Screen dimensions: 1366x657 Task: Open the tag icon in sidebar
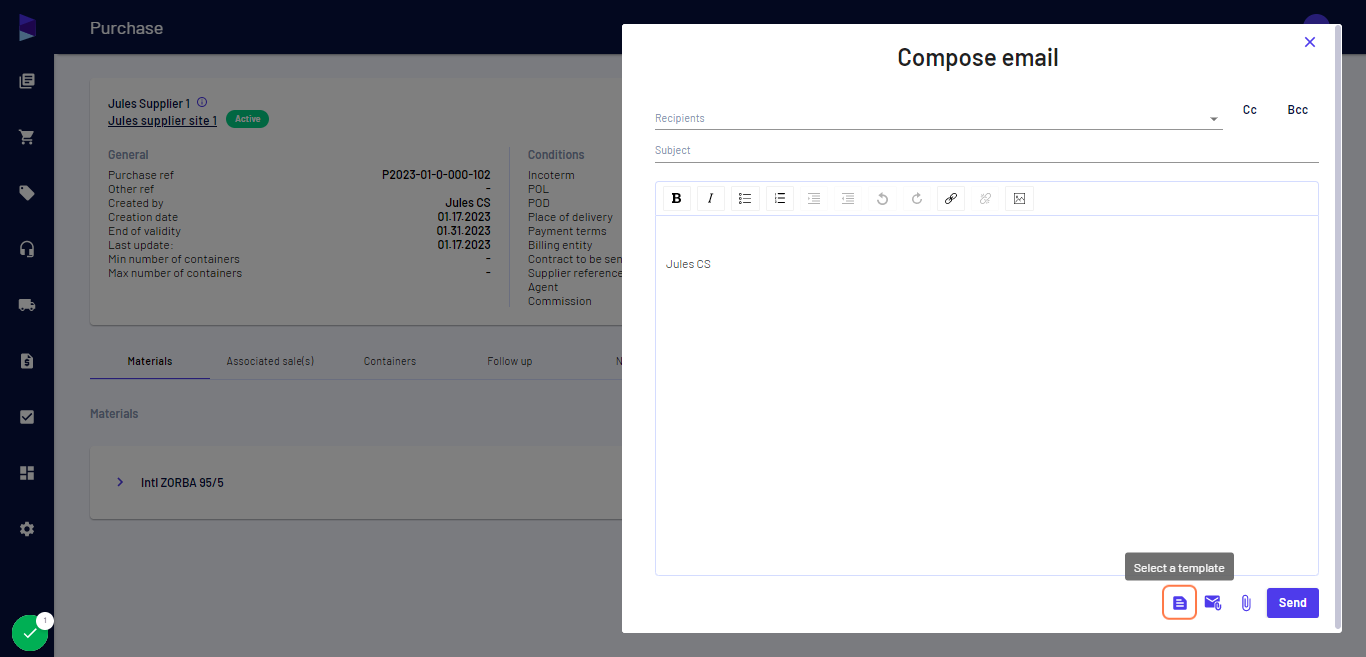pyautogui.click(x=27, y=193)
